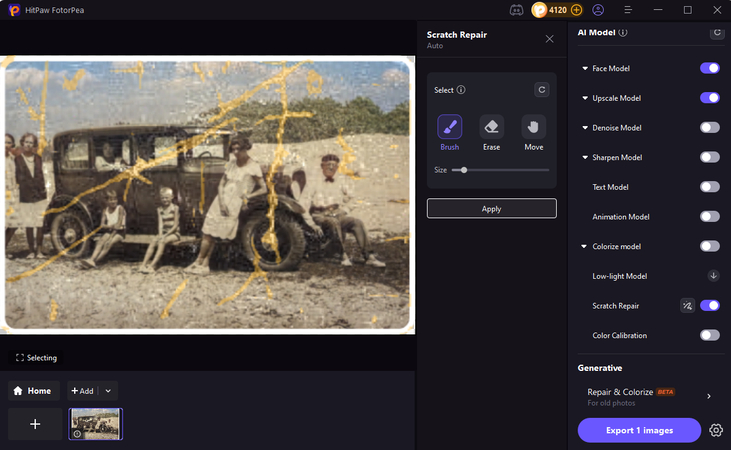Open the AI Model info icon
731x450 pixels.
(623, 33)
